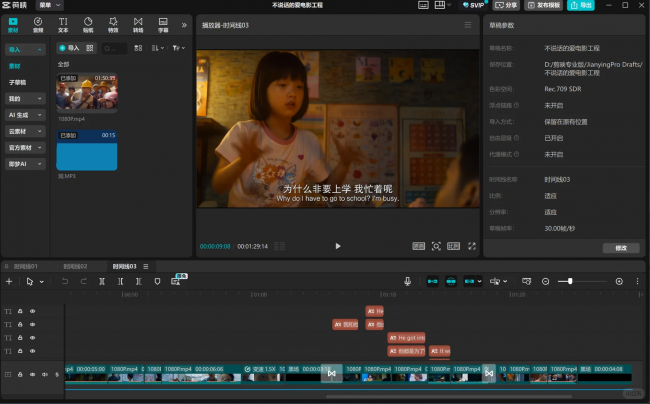The width and height of the screenshot is (650, 404).
Task: Click the 导出 export button
Action: pos(581,5)
